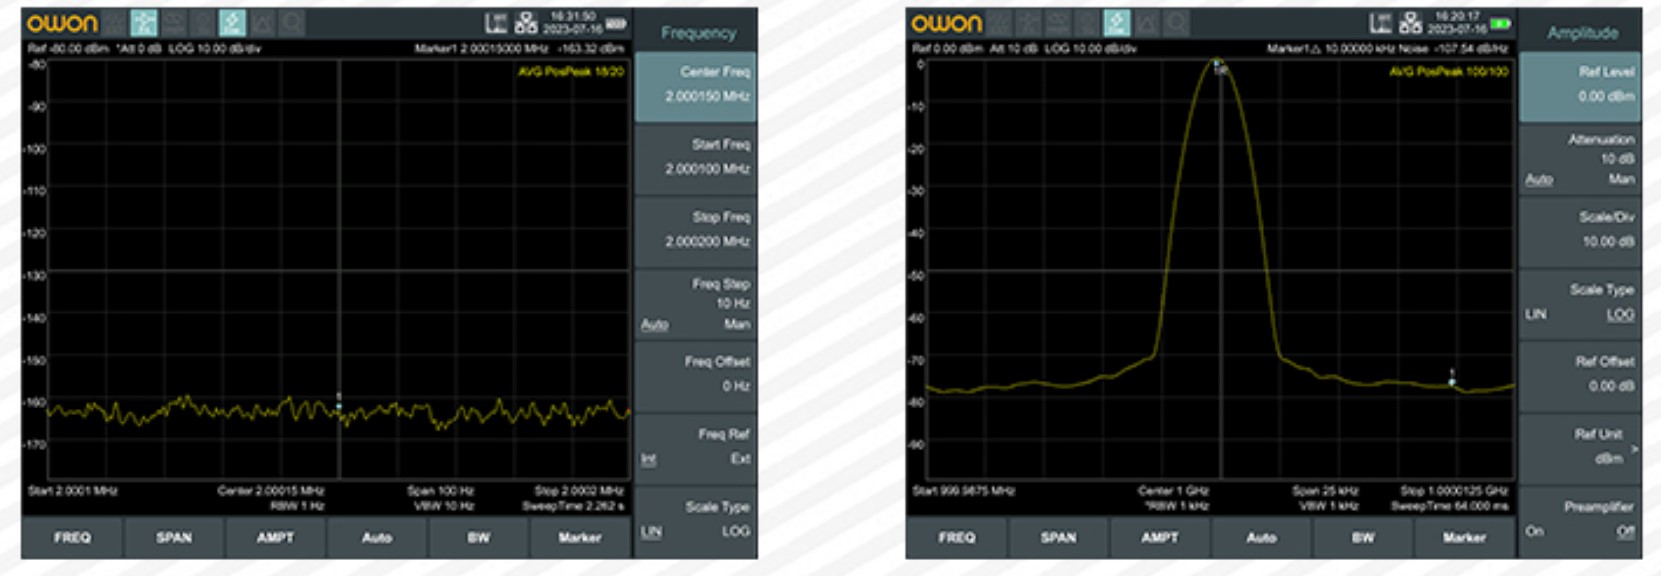The image size is (1661, 576).
Task: Open the BW menu on the right screen
Action: point(1364,538)
